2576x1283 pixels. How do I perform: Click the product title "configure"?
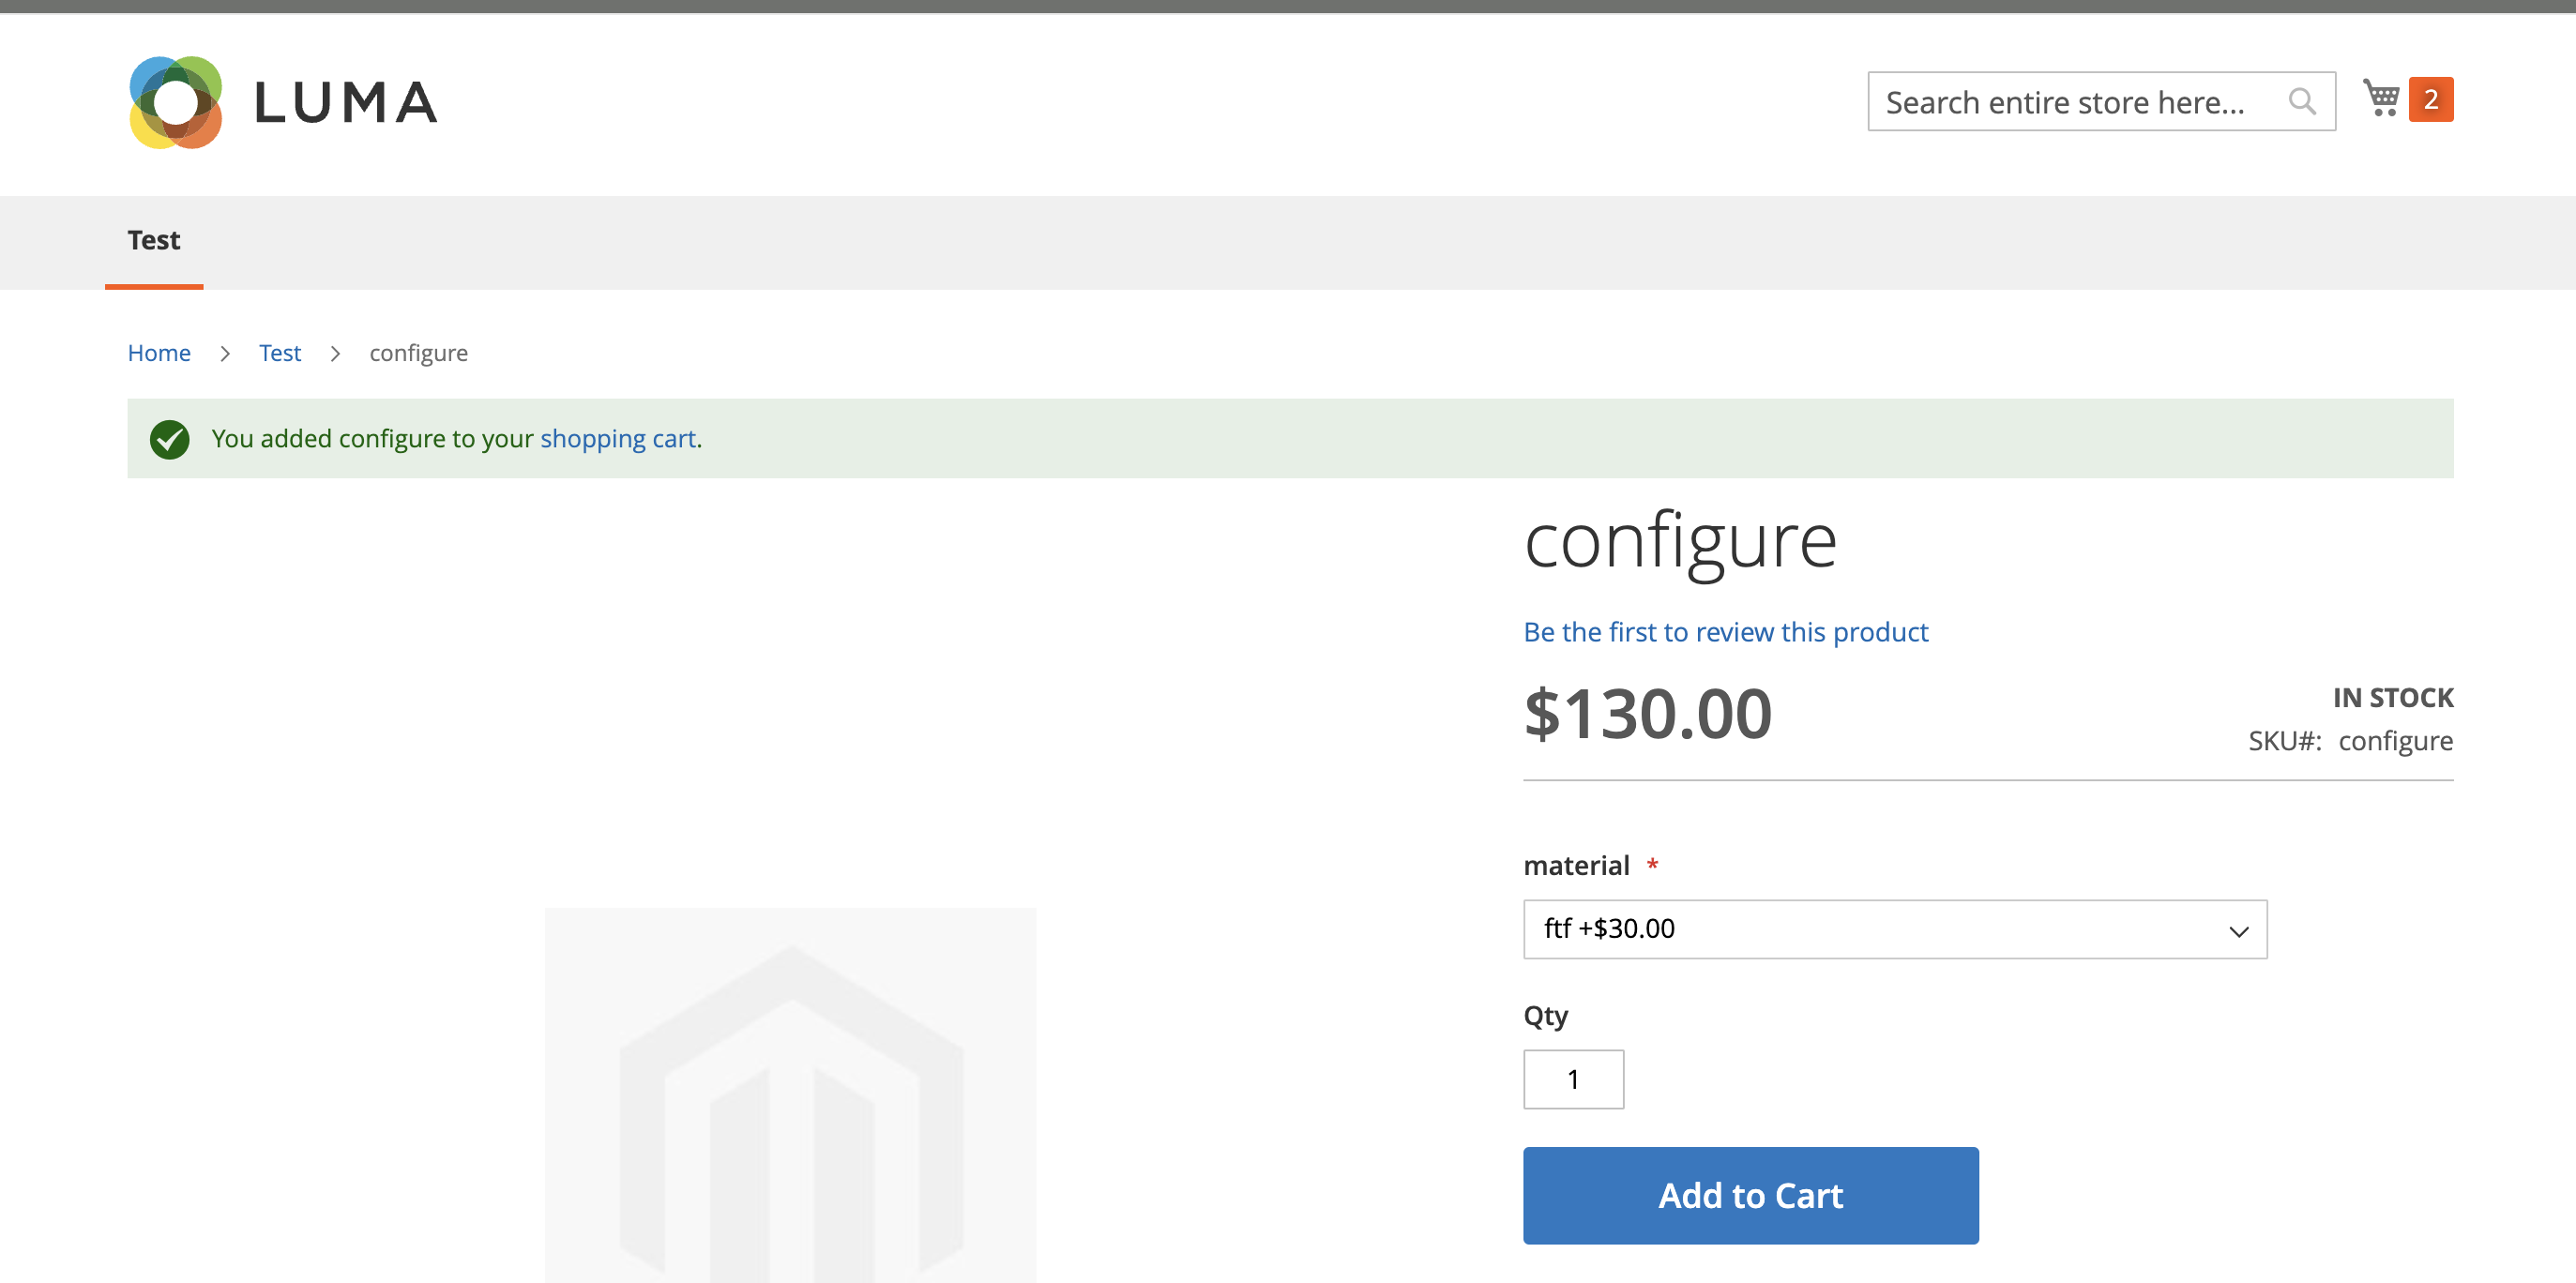[1680, 540]
